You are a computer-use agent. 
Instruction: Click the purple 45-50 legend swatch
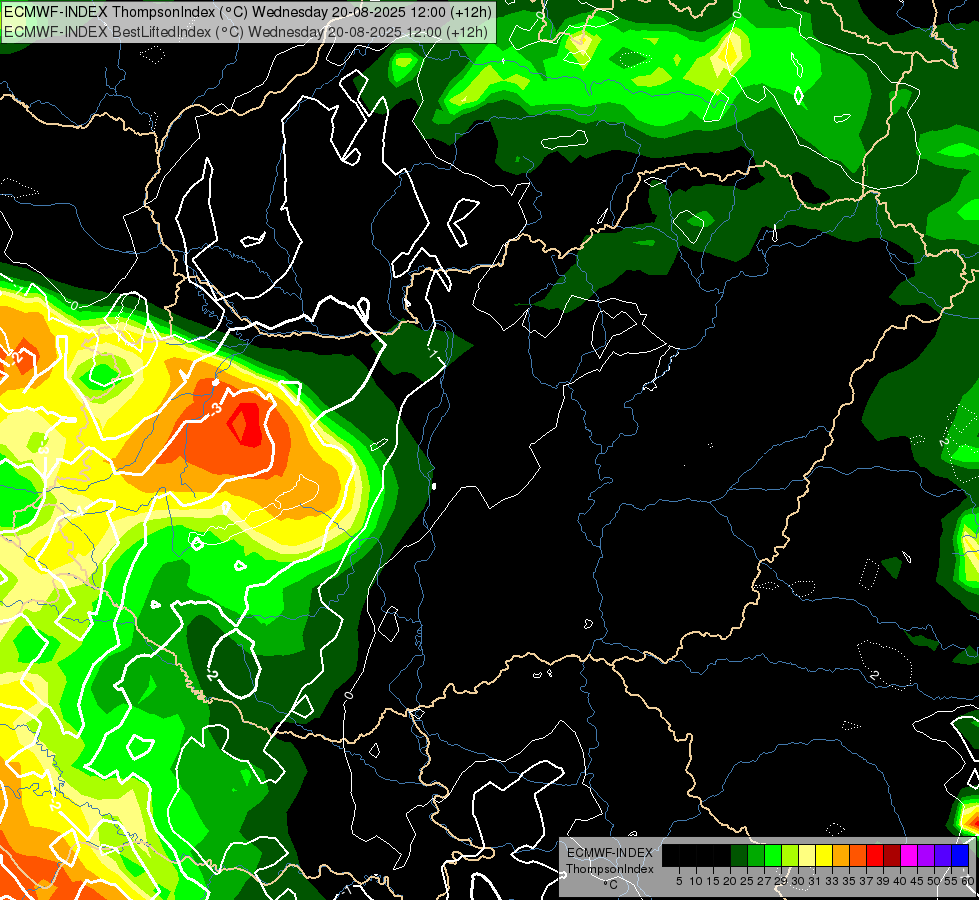(926, 855)
